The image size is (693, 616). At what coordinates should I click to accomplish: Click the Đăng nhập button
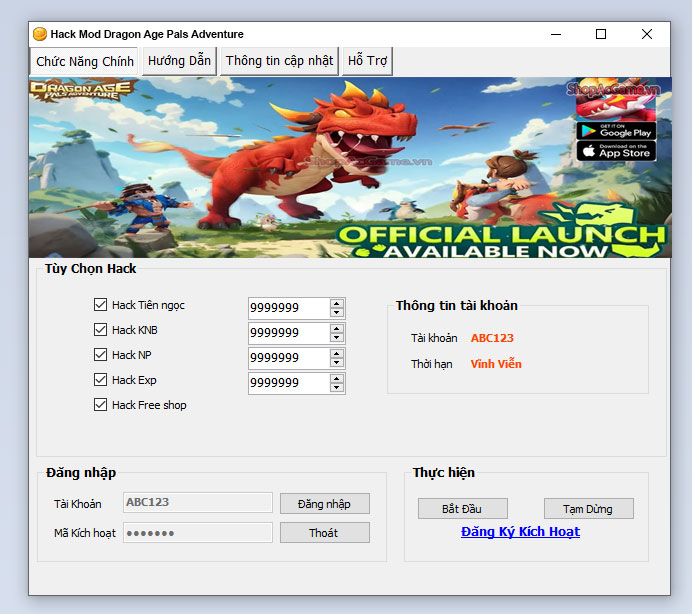pyautogui.click(x=324, y=504)
